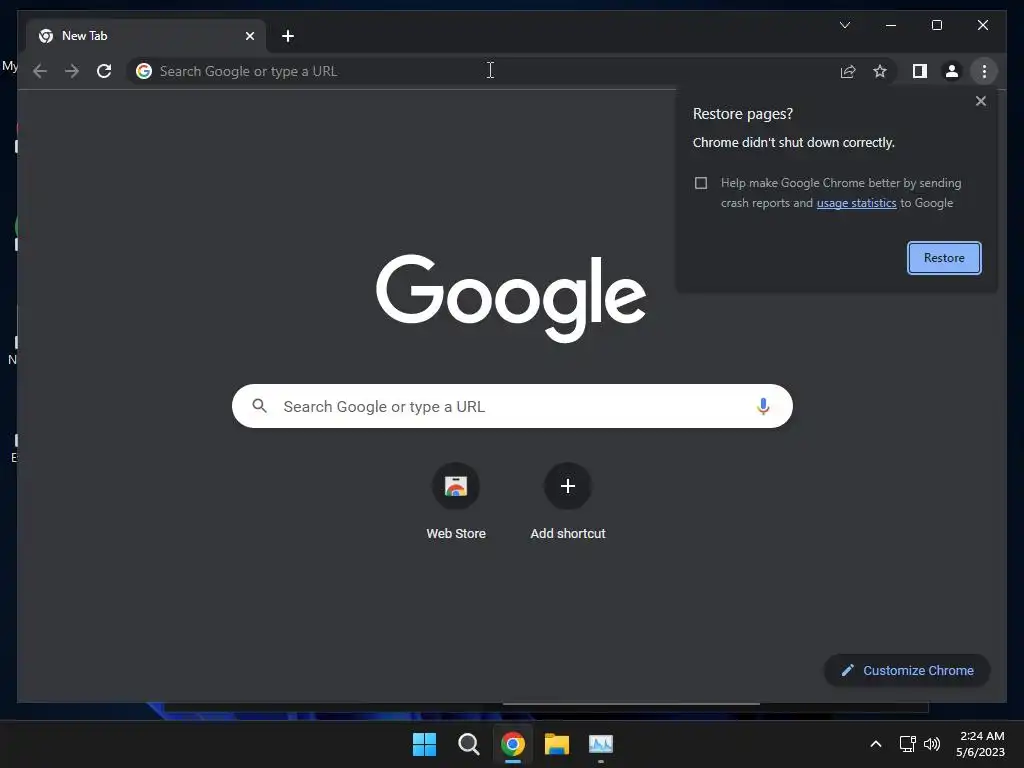Start voice search with microphone icon
1024x768 pixels.
(x=763, y=406)
